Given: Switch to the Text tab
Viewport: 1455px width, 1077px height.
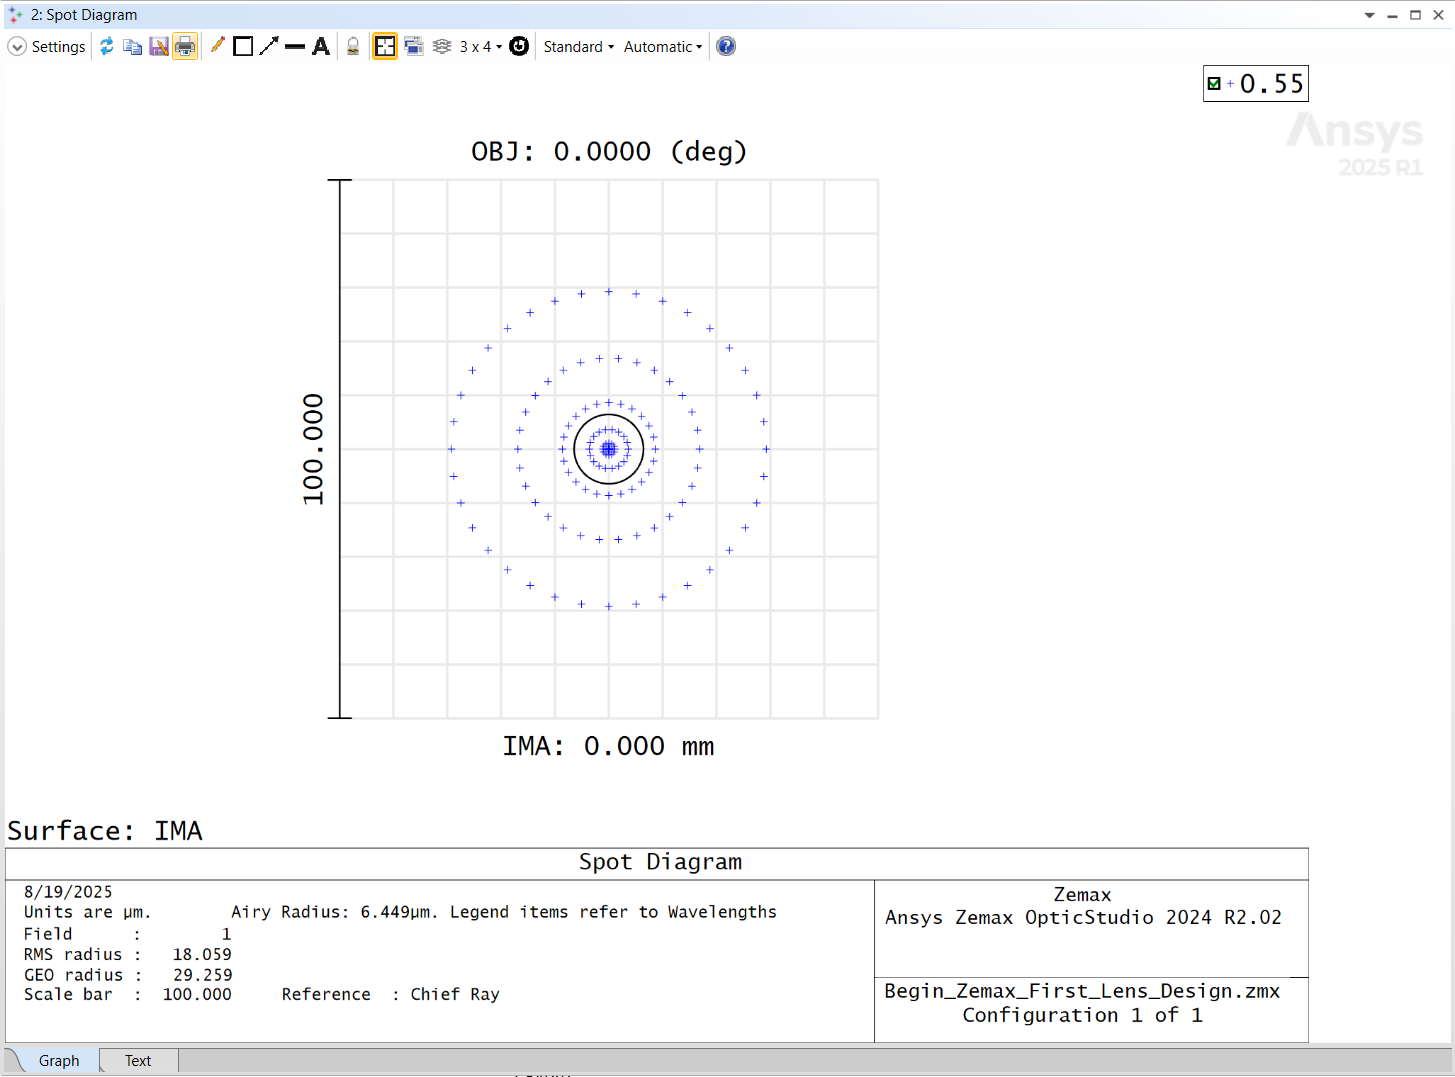Looking at the screenshot, I should click(138, 1061).
